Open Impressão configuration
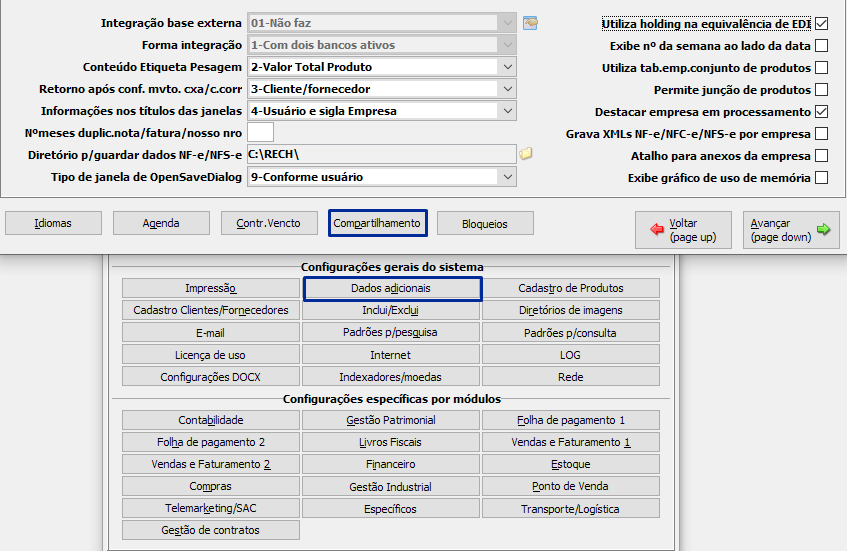This screenshot has width=847, height=551. 211,288
